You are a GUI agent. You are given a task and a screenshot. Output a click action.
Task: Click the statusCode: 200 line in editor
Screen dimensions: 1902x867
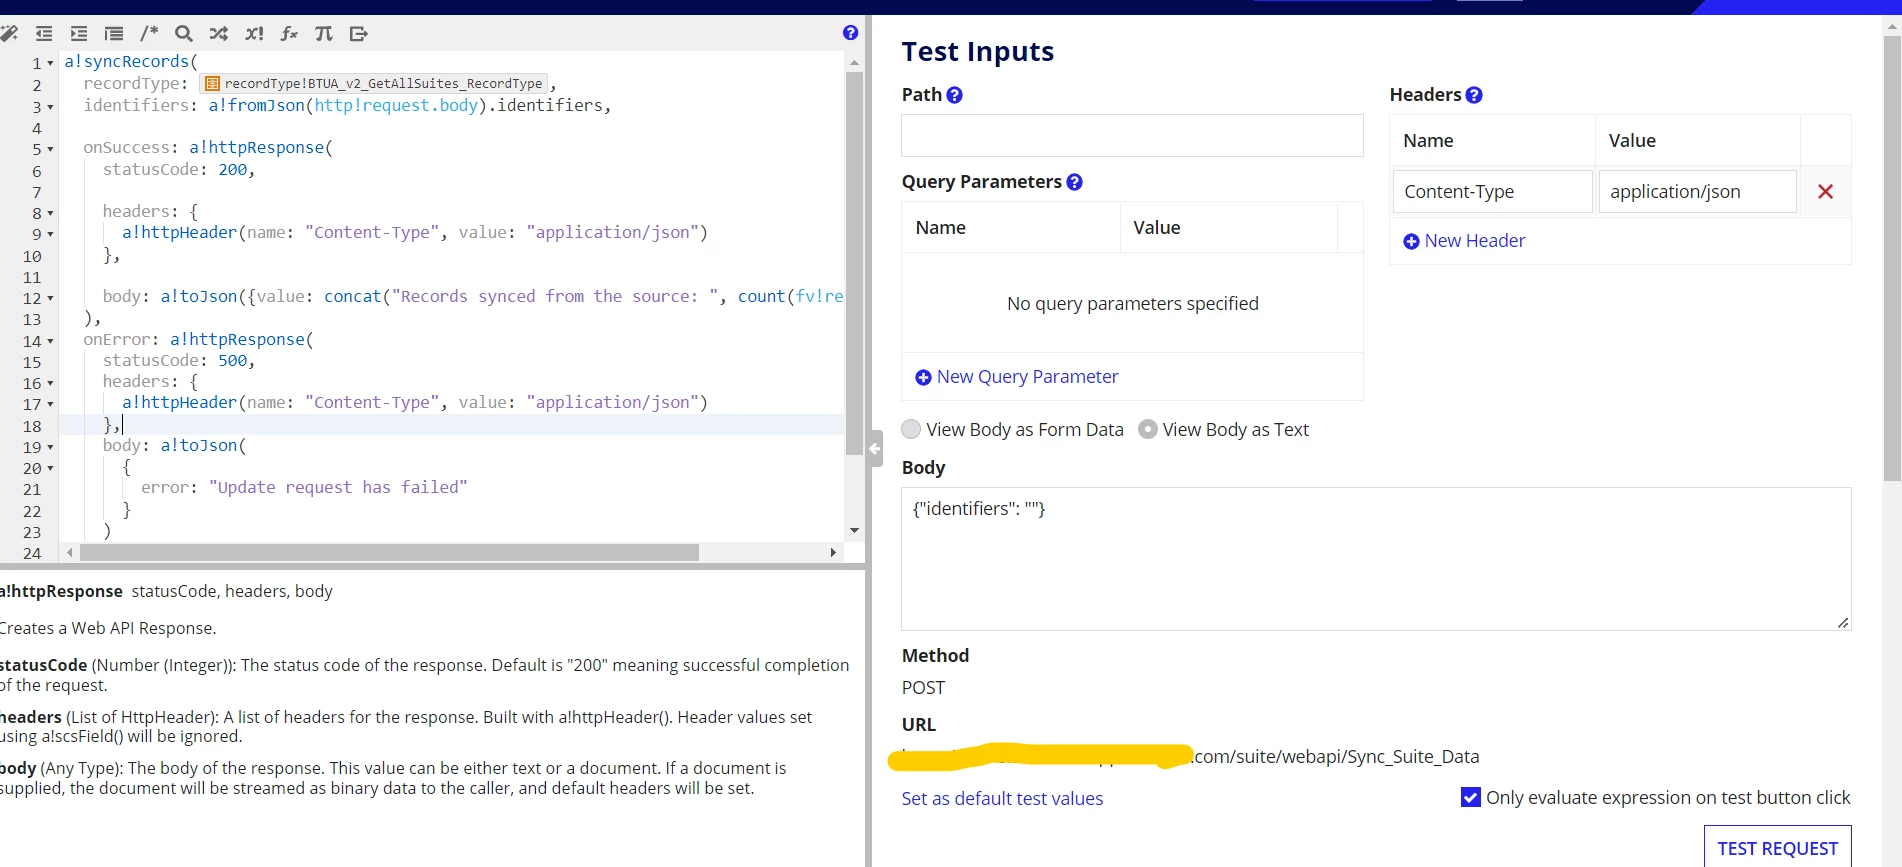point(179,170)
